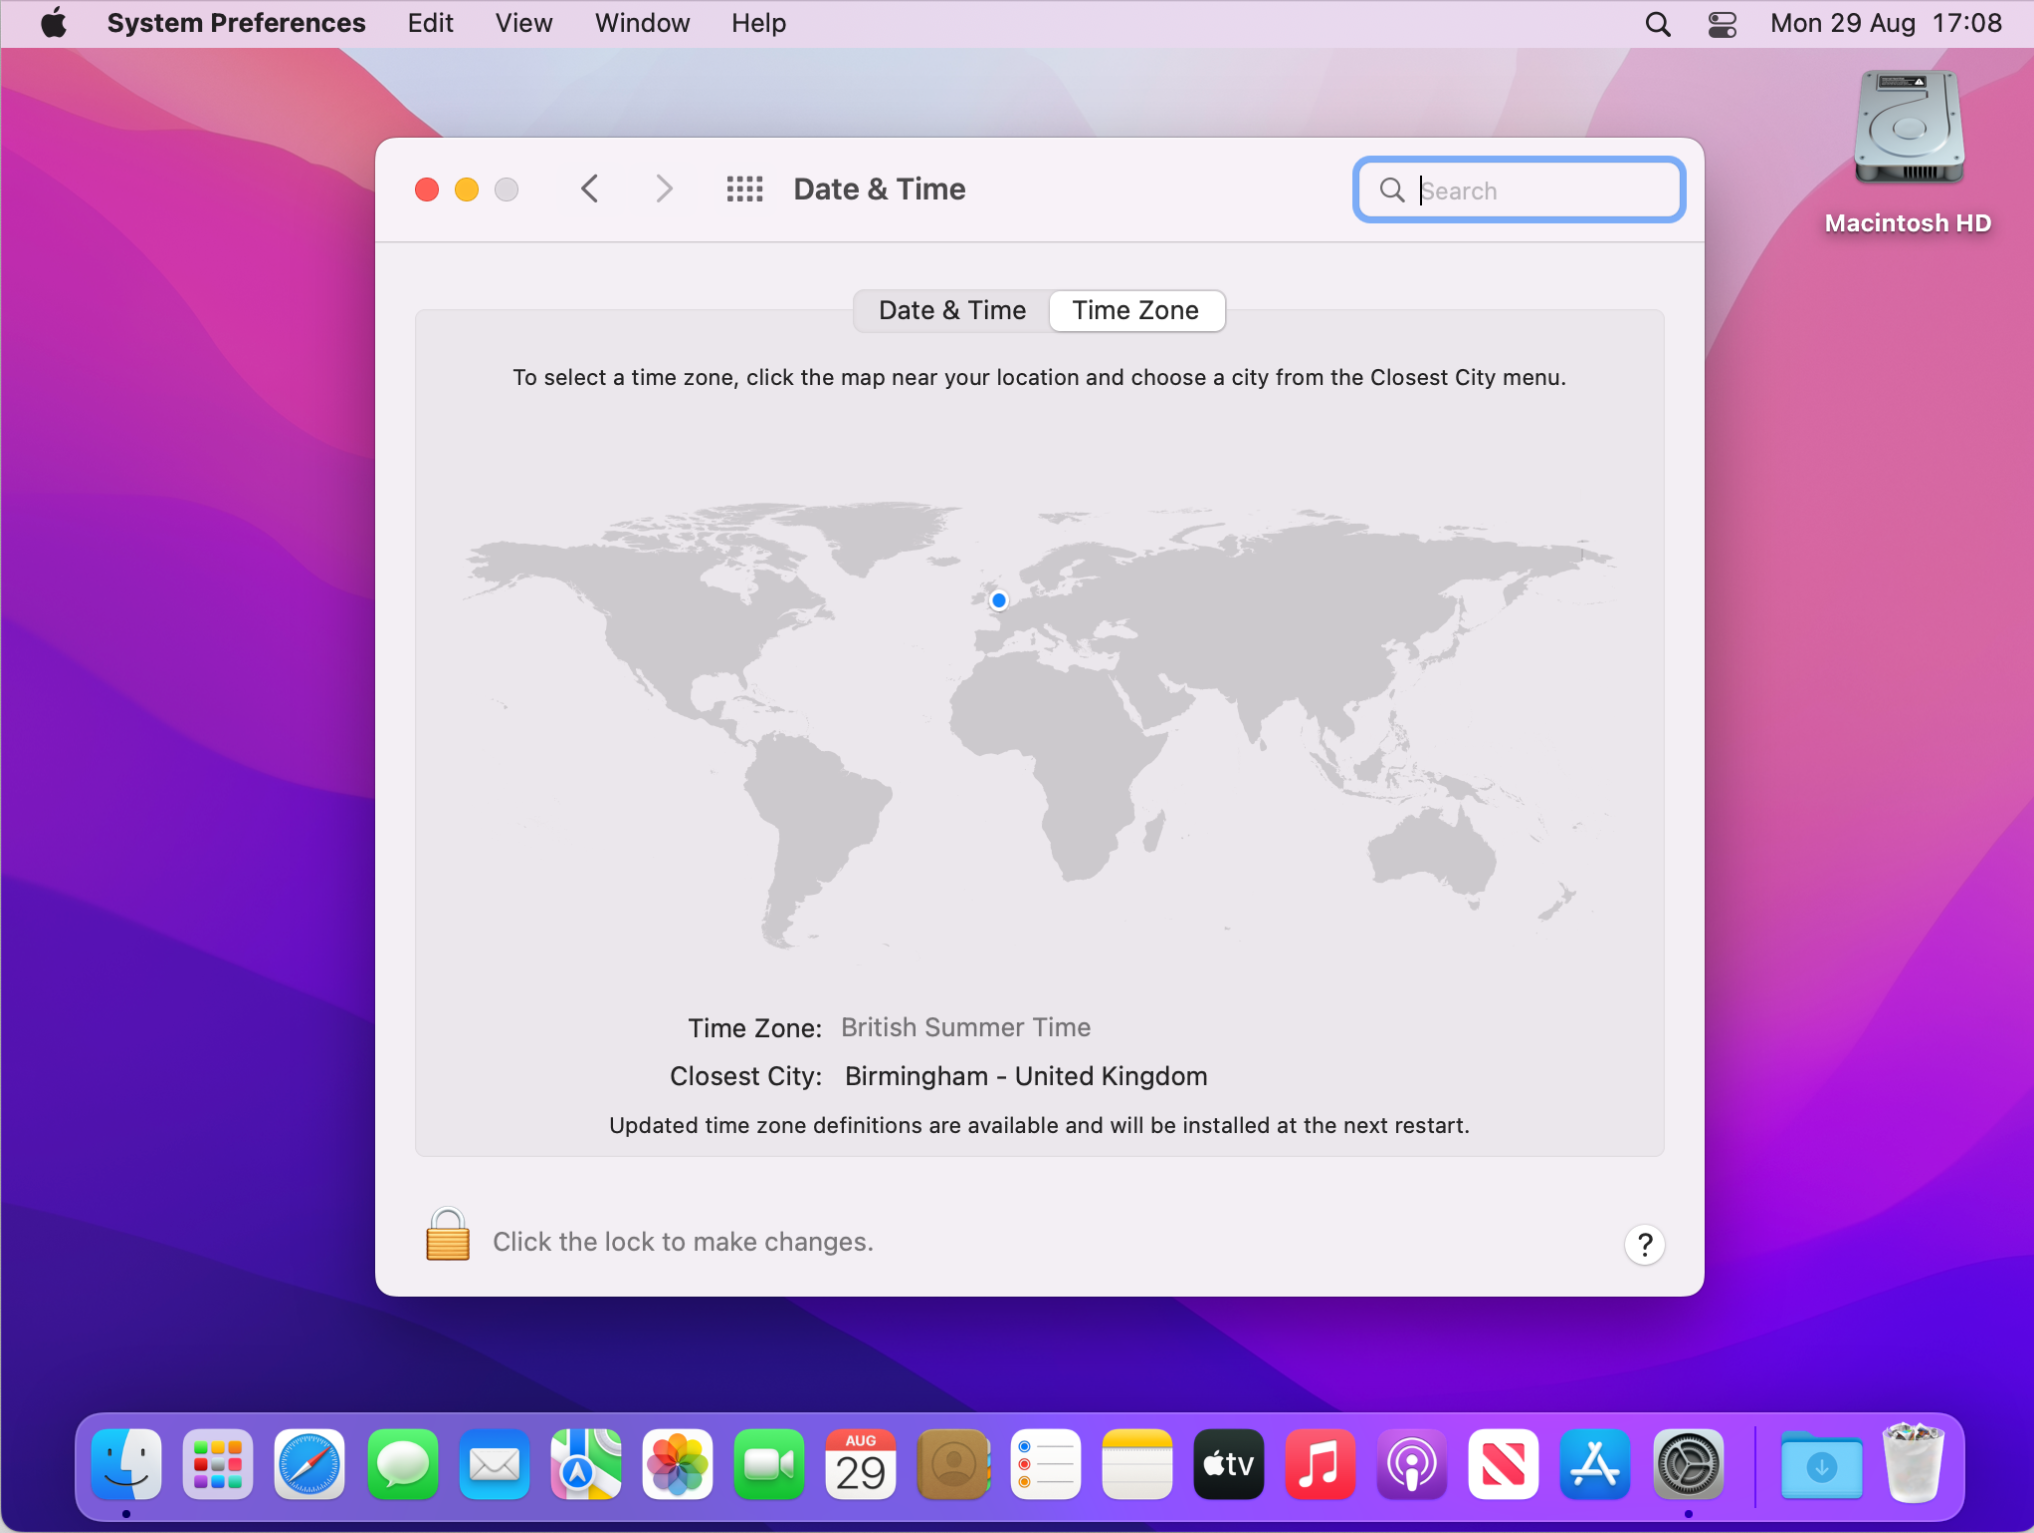This screenshot has height=1533, width=2034.
Task: Click the lock icon to make changes
Action: pos(447,1235)
